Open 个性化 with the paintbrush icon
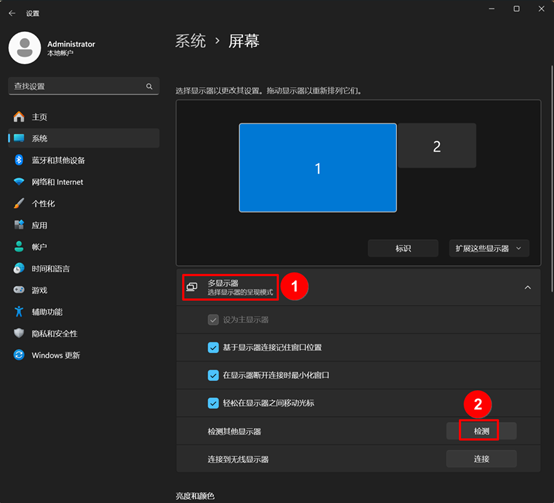This screenshot has height=503, width=554. (19, 203)
